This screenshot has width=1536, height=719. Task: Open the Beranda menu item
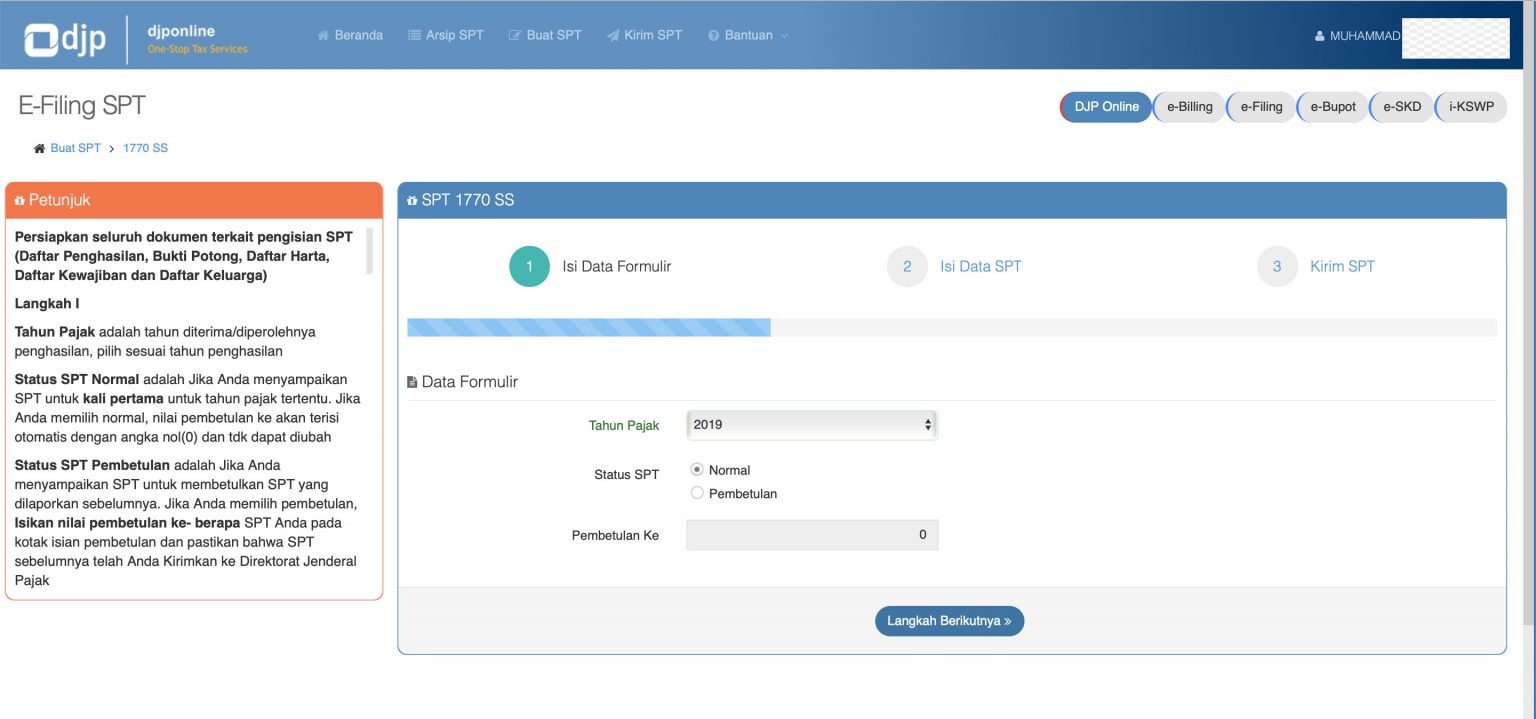tap(350, 34)
